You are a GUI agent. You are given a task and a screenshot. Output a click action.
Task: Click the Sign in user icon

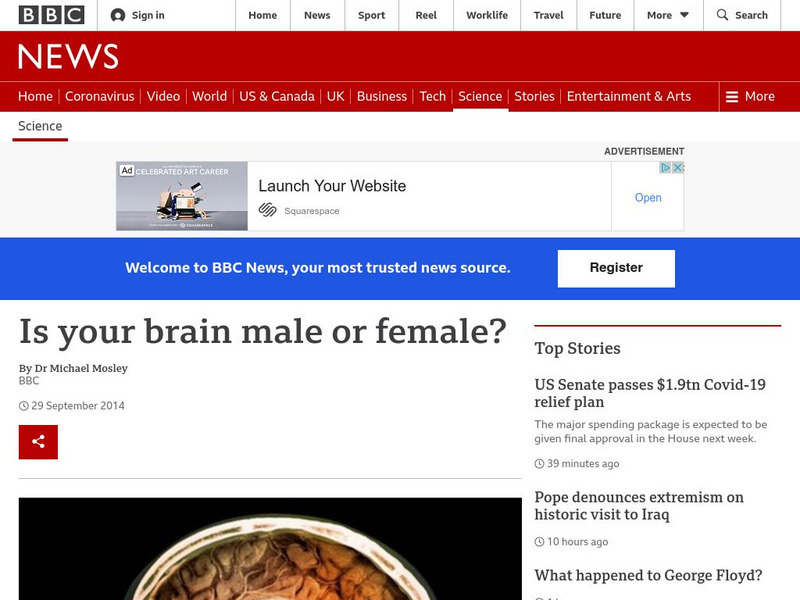pyautogui.click(x=118, y=15)
